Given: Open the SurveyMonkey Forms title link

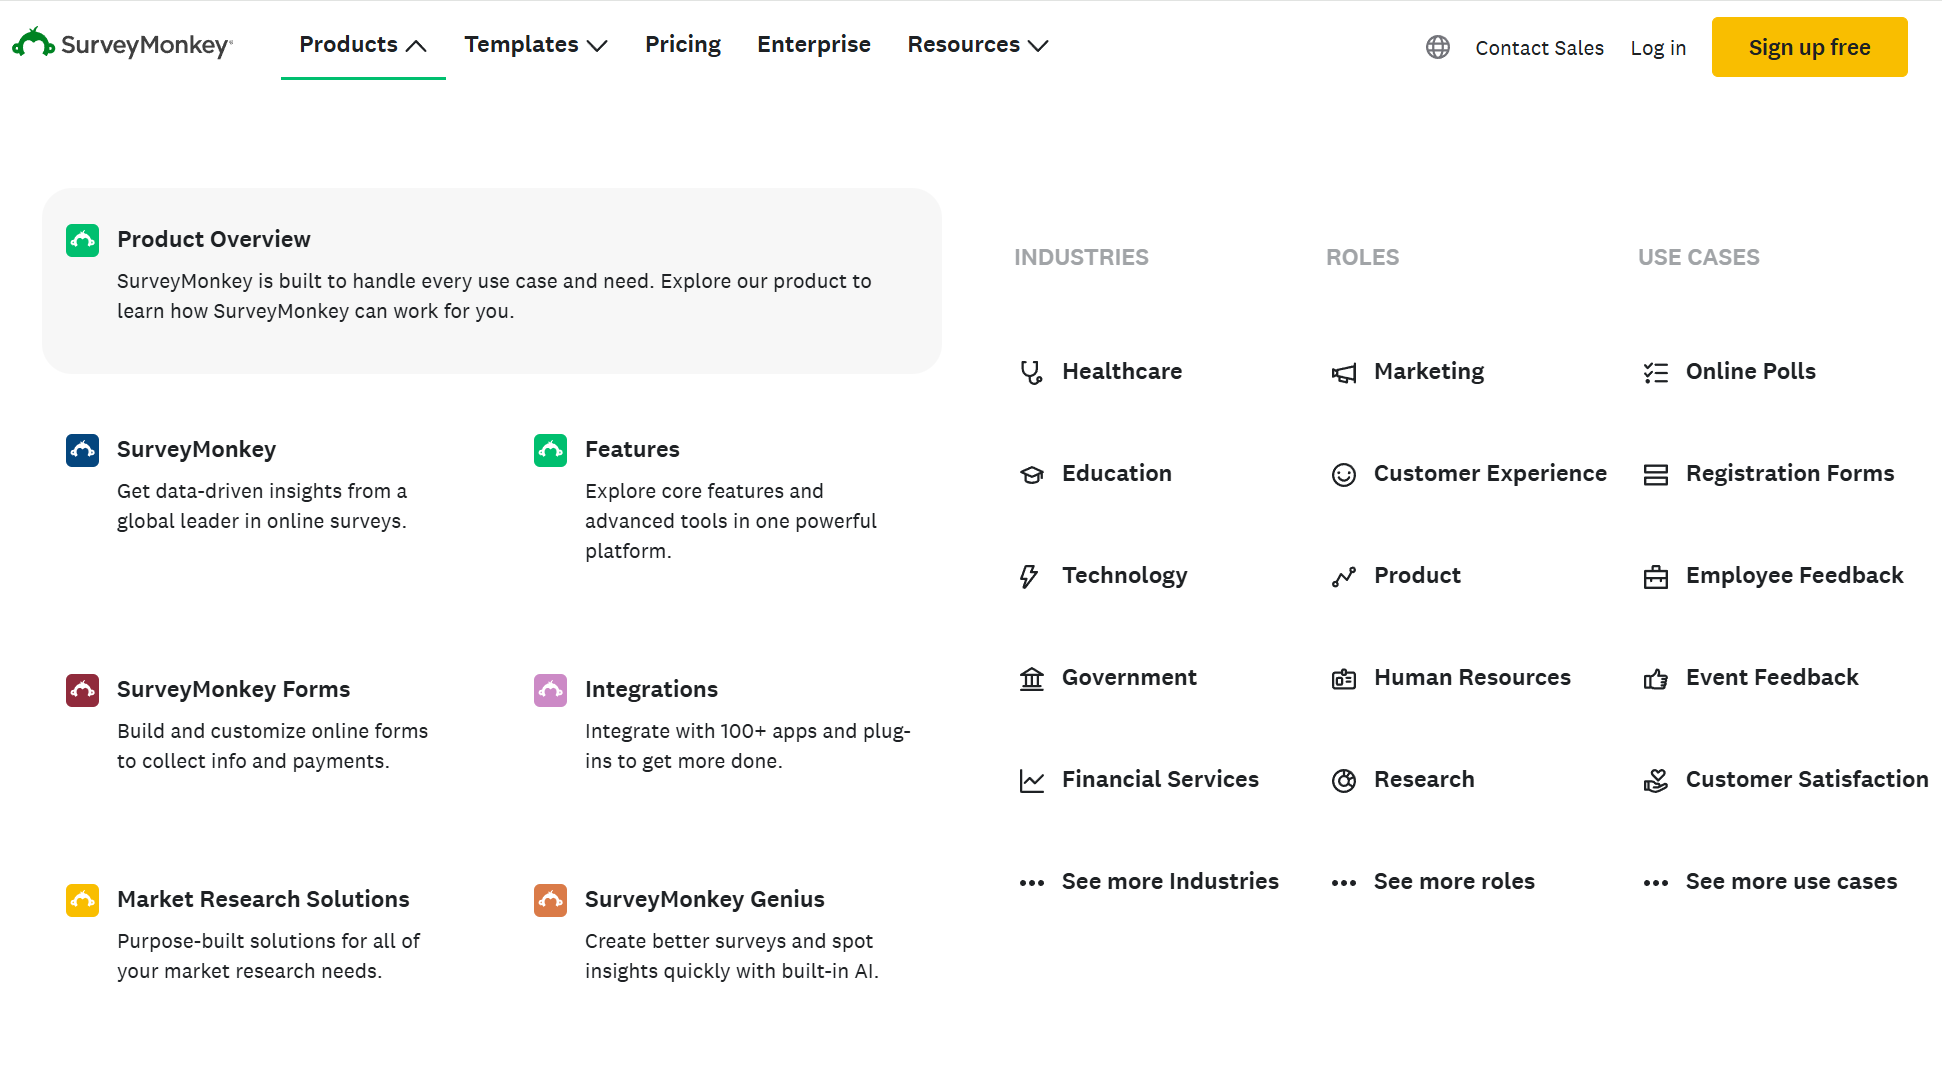Looking at the screenshot, I should coord(233,689).
